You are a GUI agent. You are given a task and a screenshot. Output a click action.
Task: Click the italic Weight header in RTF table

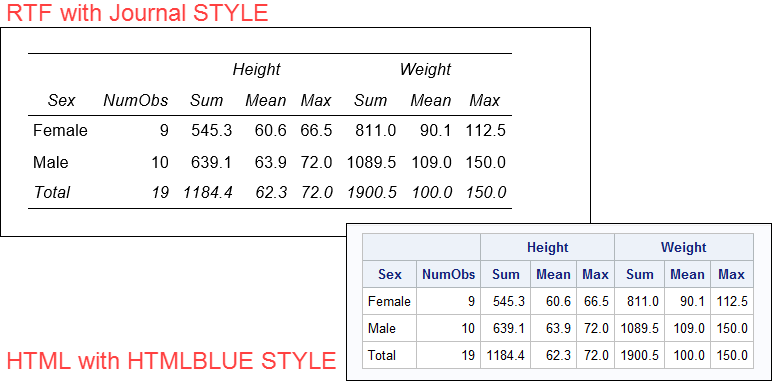(425, 69)
